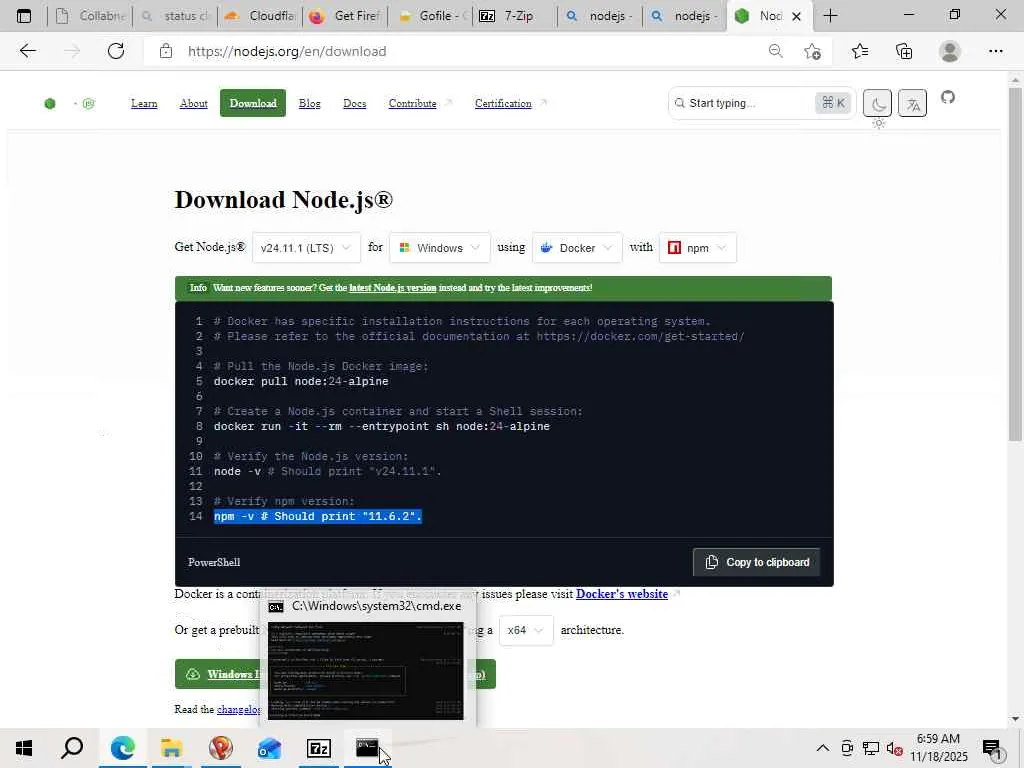Open the changelog link
This screenshot has height=768, width=1024.
tap(238, 709)
